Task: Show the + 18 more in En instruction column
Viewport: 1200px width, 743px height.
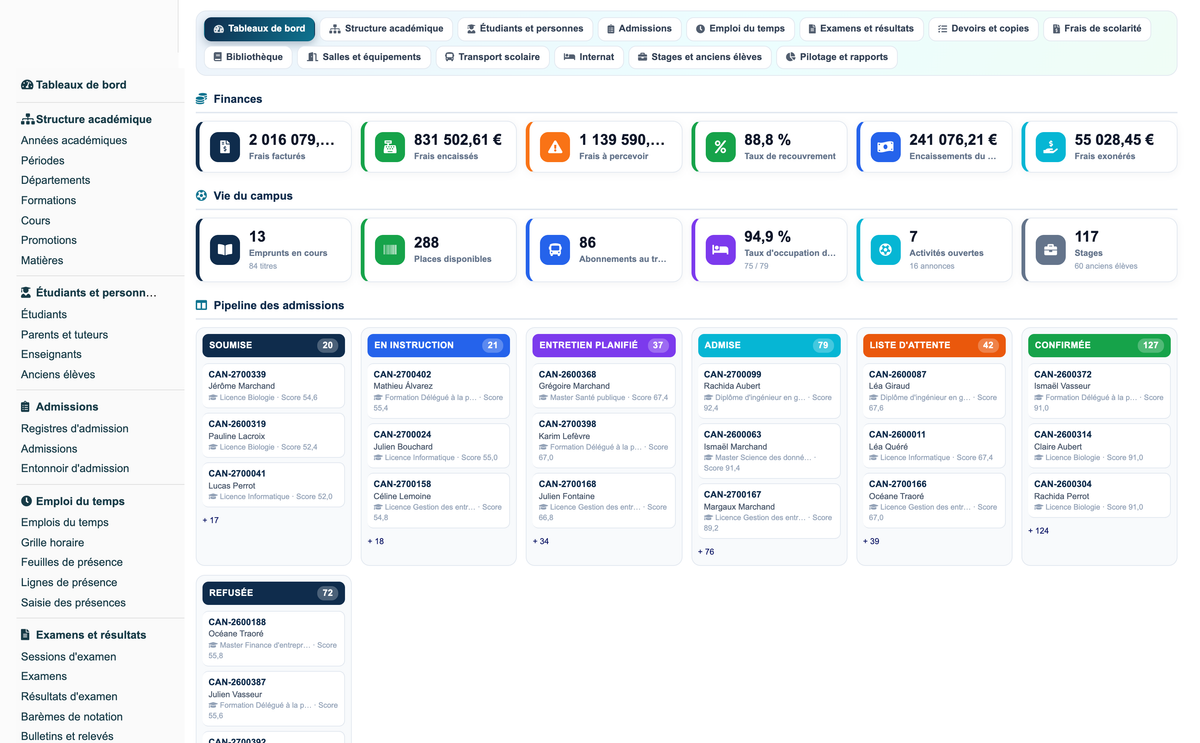Action: 376,541
